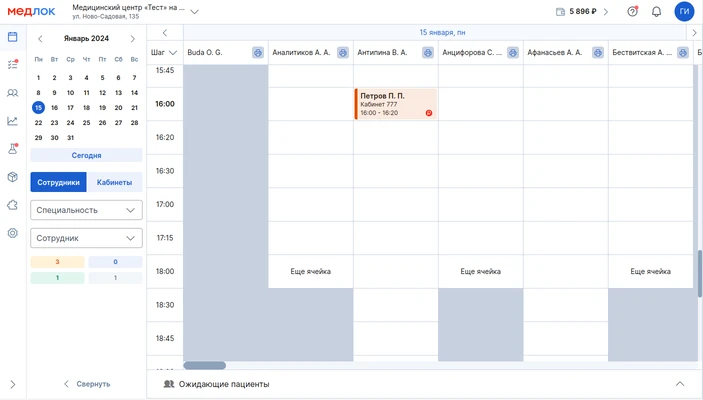This screenshot has width=703, height=400.
Task: Open the analytics chart sidebar icon
Action: (13, 121)
